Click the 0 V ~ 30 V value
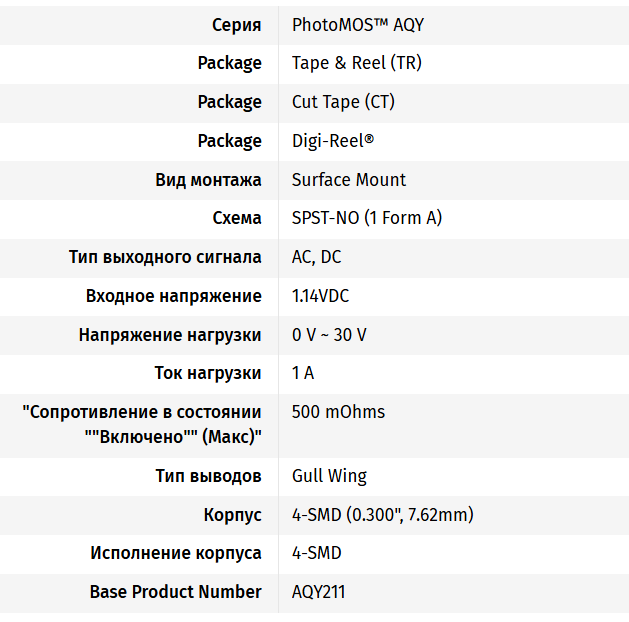629x622 pixels. pos(329,335)
